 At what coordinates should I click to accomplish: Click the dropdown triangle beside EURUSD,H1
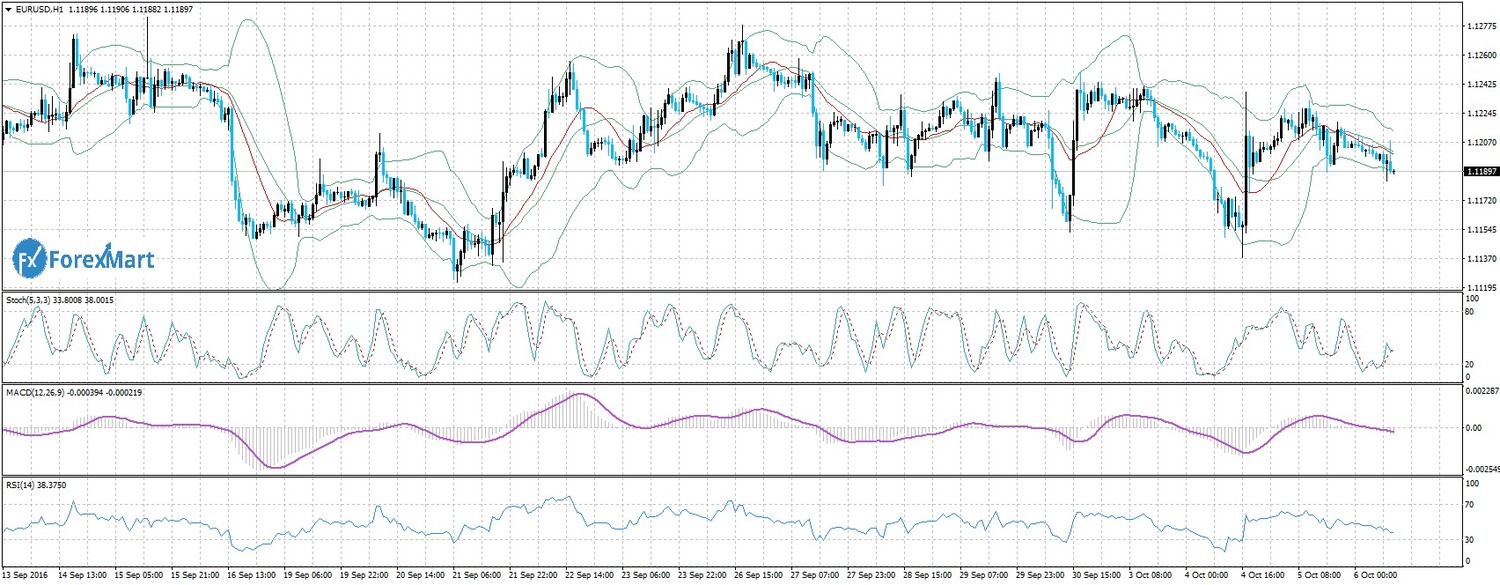tap(8, 9)
